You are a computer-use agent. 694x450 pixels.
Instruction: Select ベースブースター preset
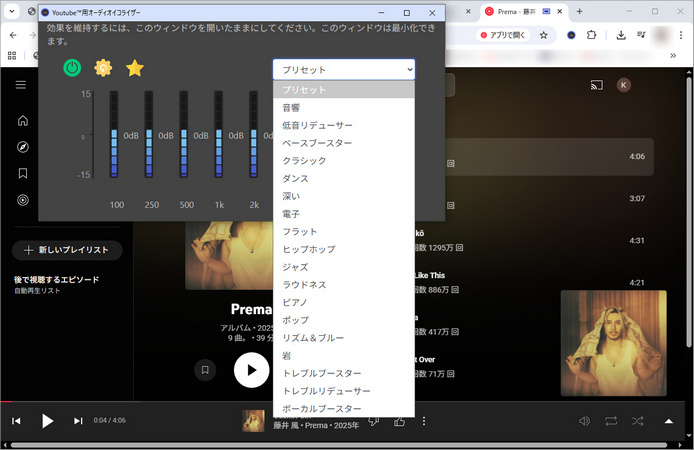click(x=344, y=143)
